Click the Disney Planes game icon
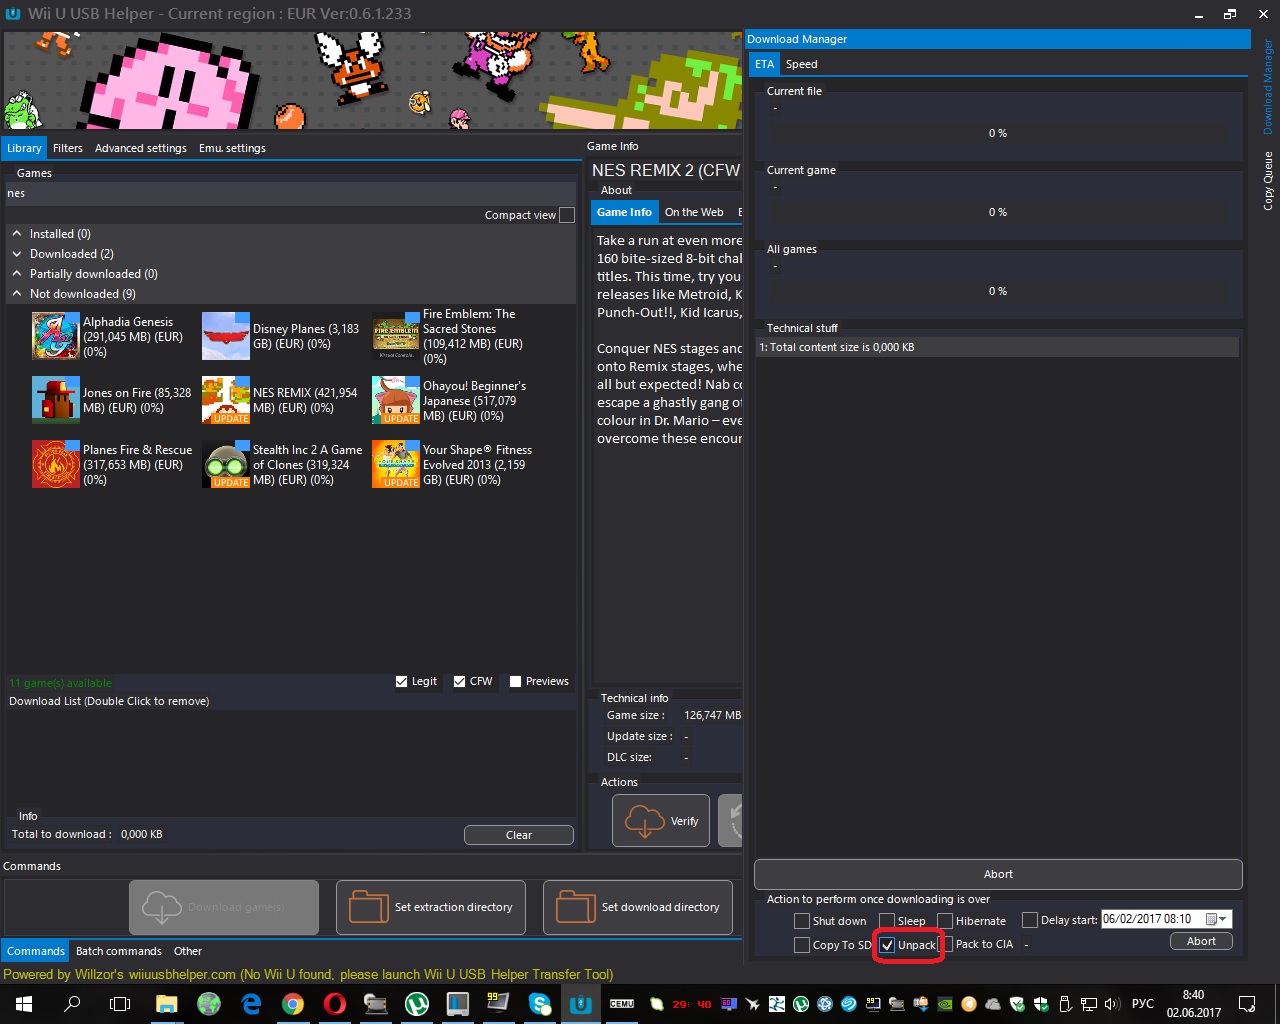Image resolution: width=1280 pixels, height=1024 pixels. coord(226,336)
